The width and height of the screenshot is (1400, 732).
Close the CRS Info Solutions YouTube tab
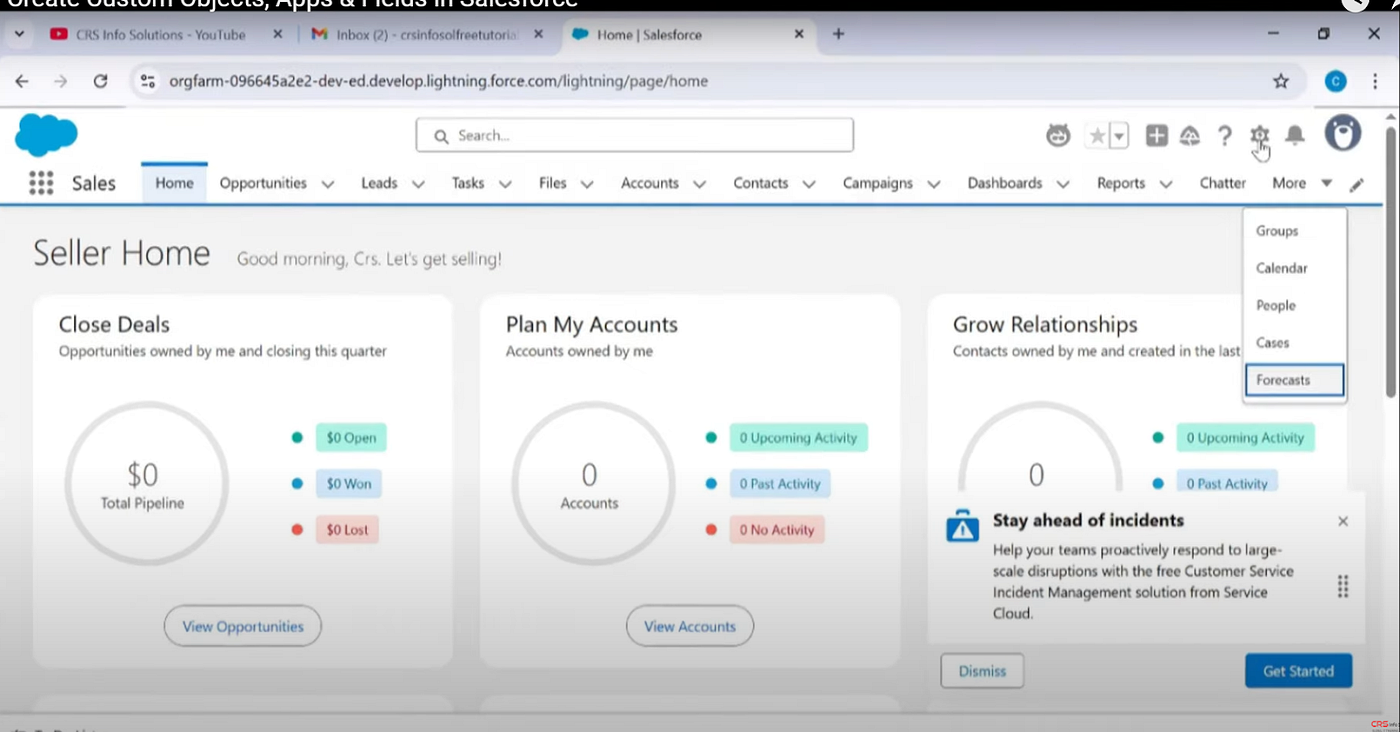point(278,34)
